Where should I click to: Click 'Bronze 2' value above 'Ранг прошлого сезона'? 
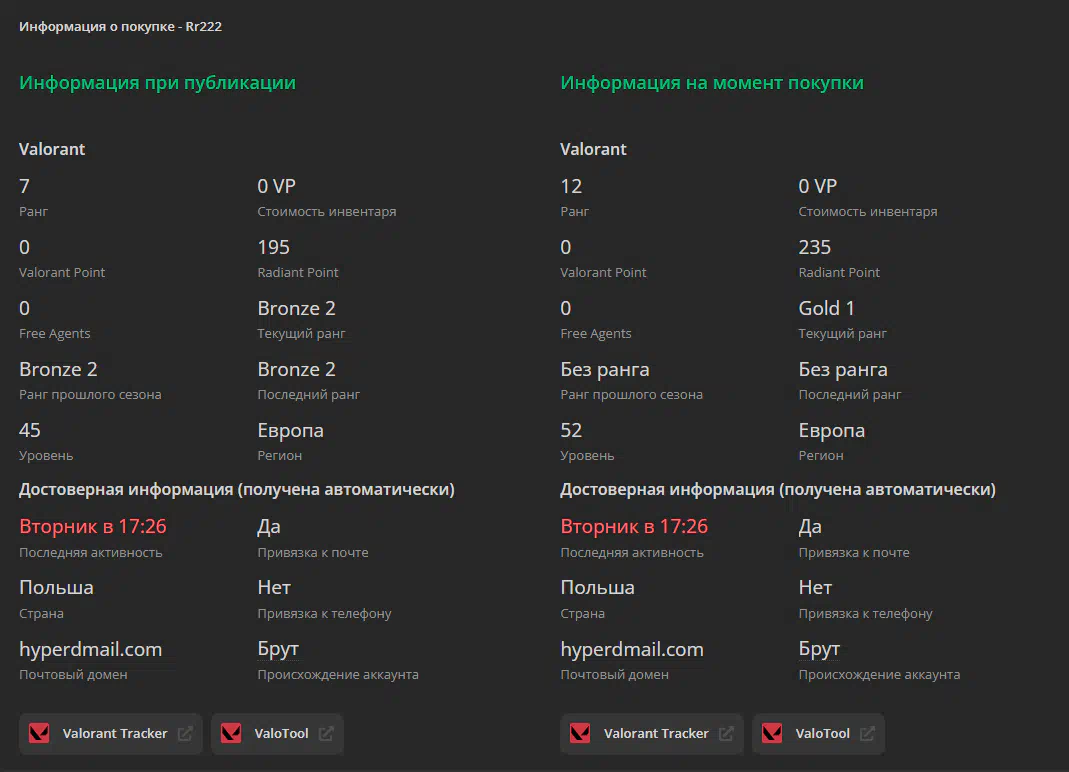(x=59, y=369)
